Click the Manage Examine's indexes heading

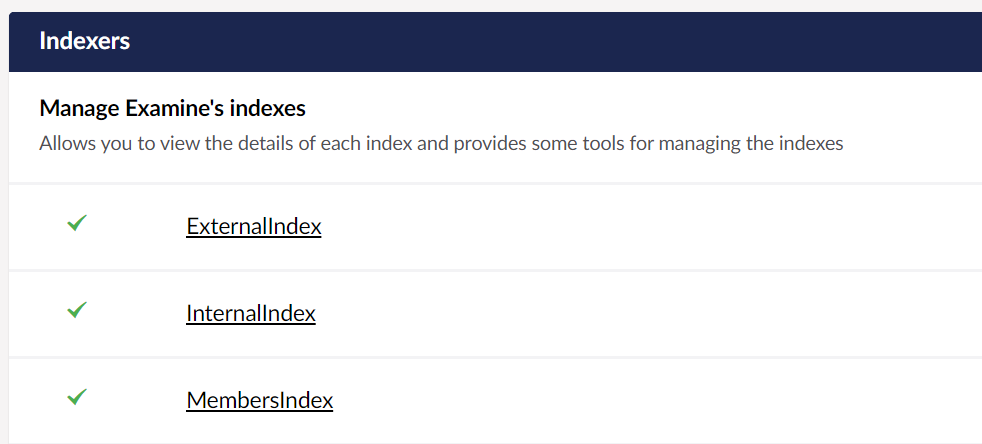pos(172,108)
